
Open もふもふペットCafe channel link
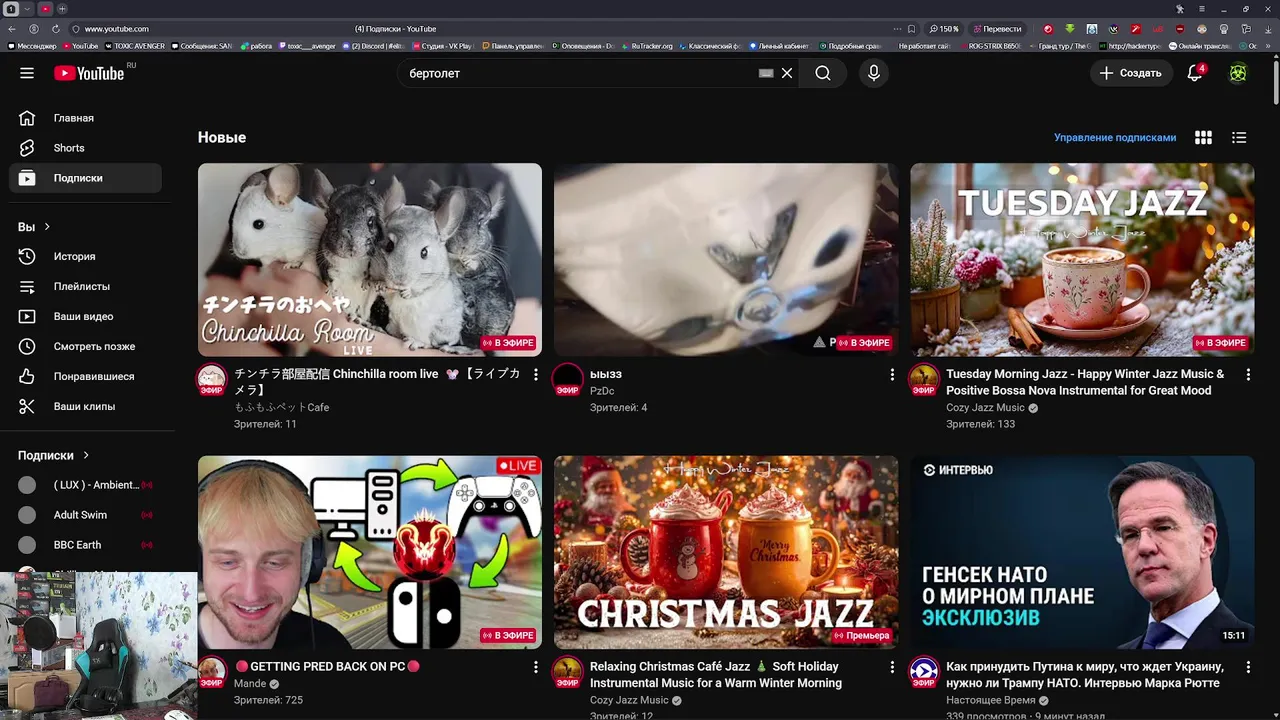coord(282,408)
